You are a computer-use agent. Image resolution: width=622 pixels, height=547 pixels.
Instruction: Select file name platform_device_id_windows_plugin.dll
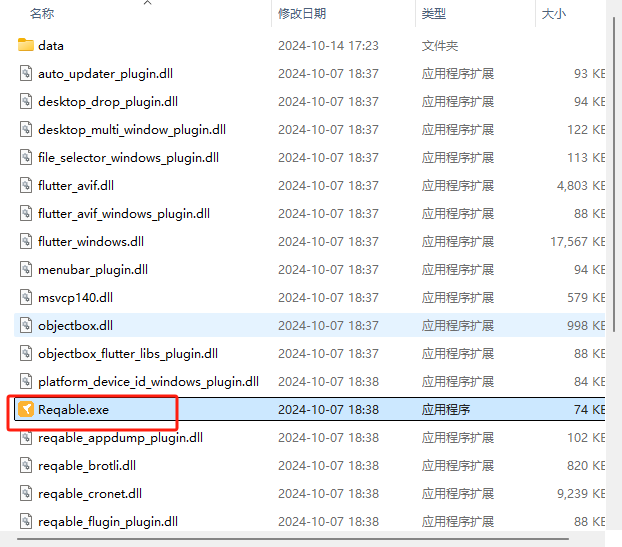[148, 382]
